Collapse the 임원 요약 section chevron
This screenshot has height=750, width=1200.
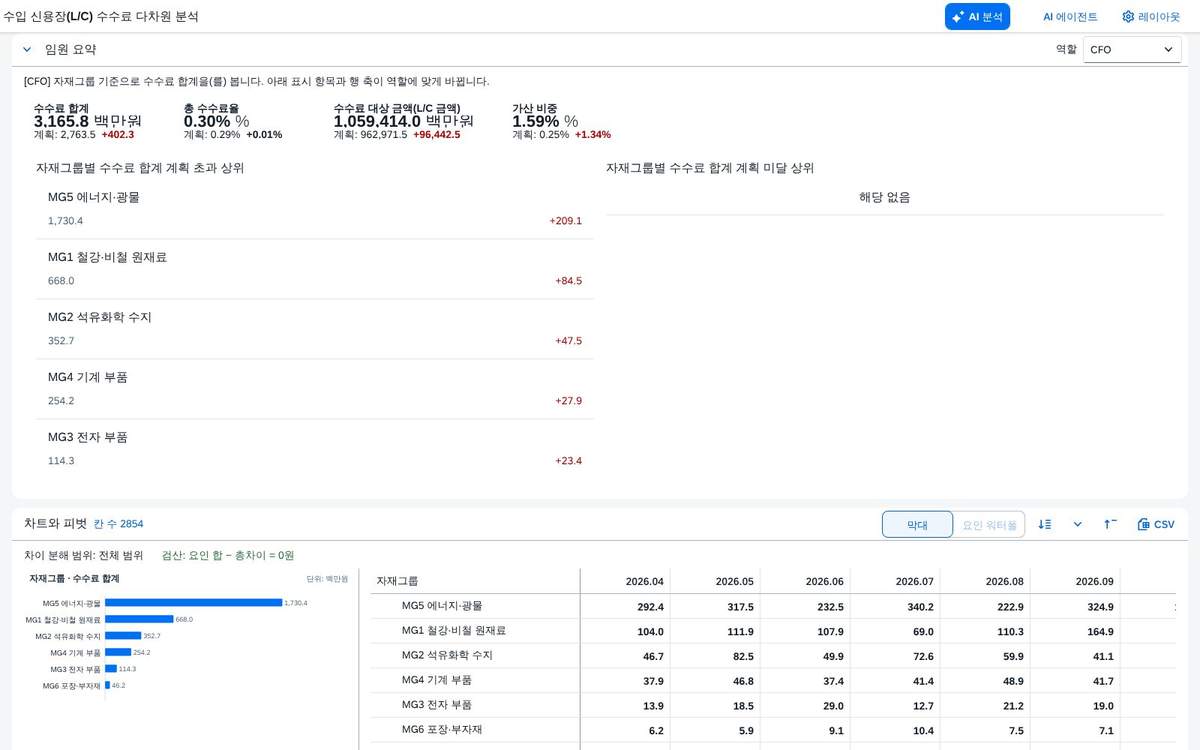(x=27, y=49)
